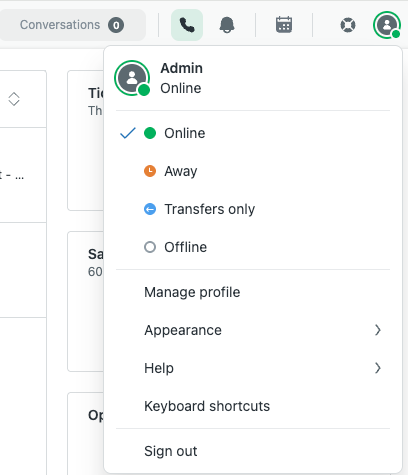
Task: Open the Conversations button
Action: (x=72, y=25)
